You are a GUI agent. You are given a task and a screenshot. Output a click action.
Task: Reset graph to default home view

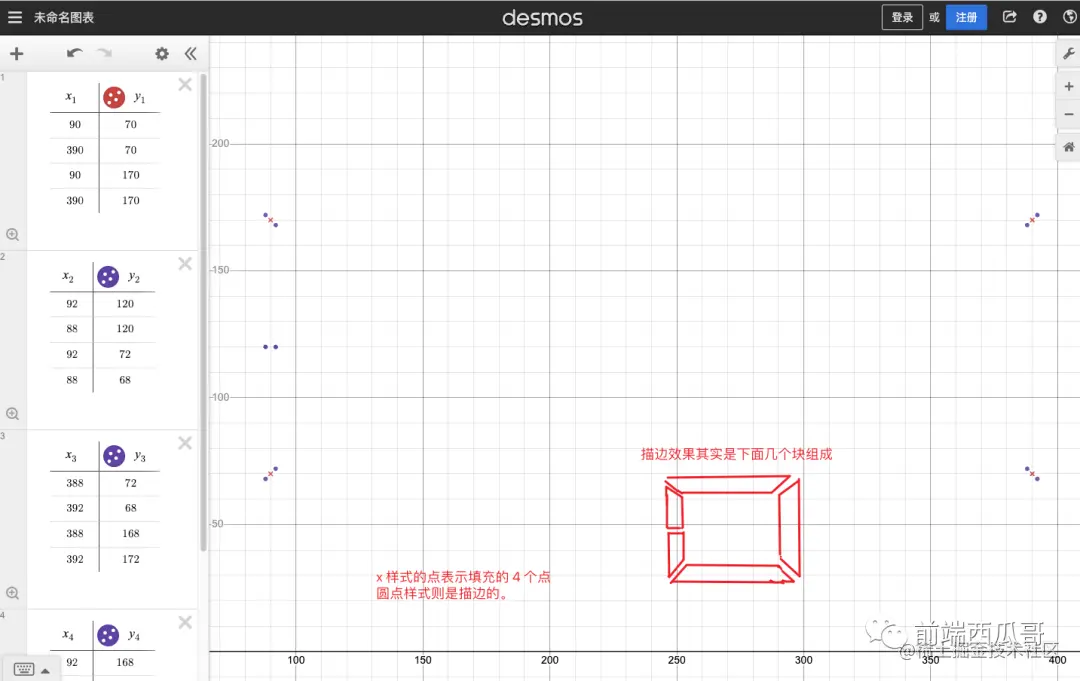pos(1068,147)
